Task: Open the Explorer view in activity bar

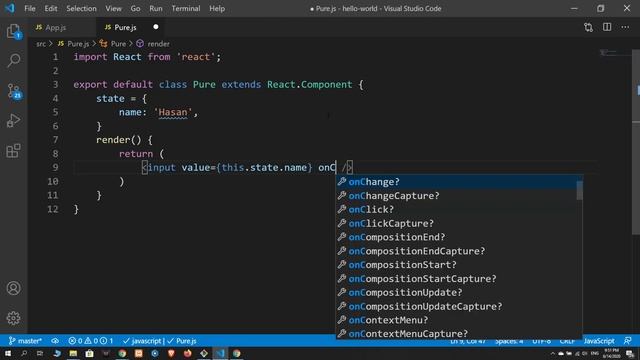Action: [13, 31]
